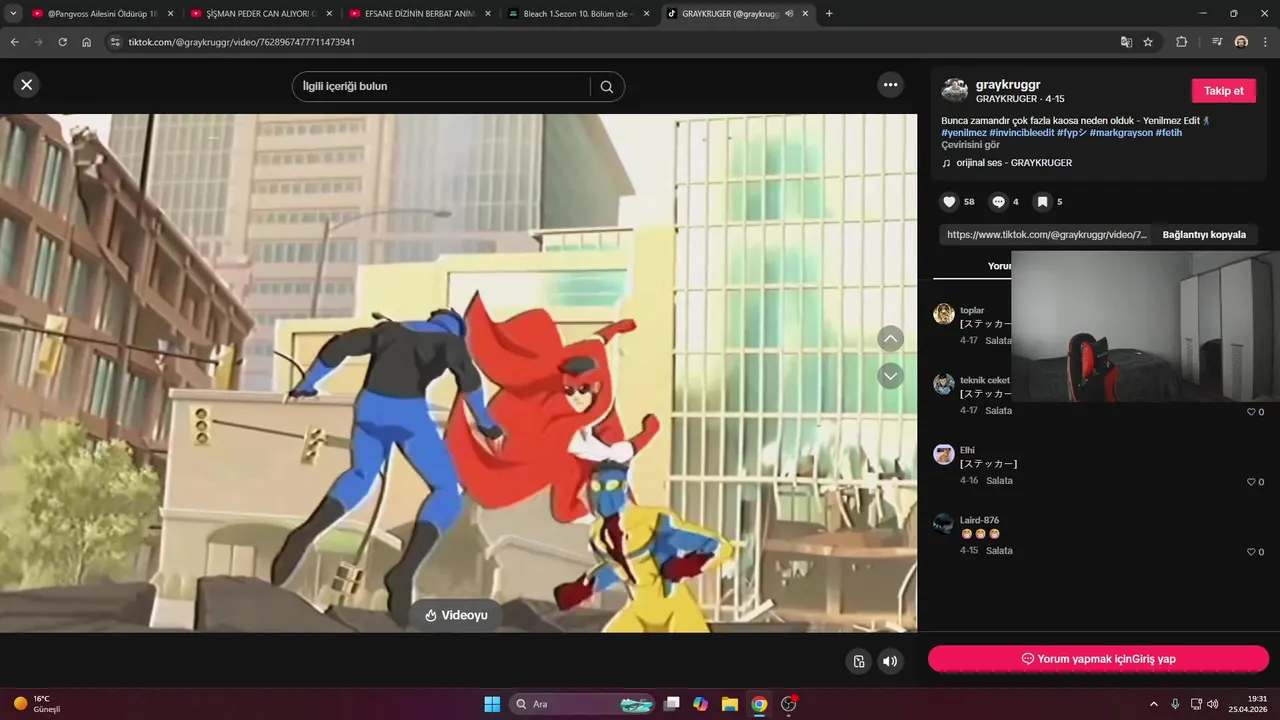Like the video with the heart icon
Screen dimensions: 1280x720
950,201
